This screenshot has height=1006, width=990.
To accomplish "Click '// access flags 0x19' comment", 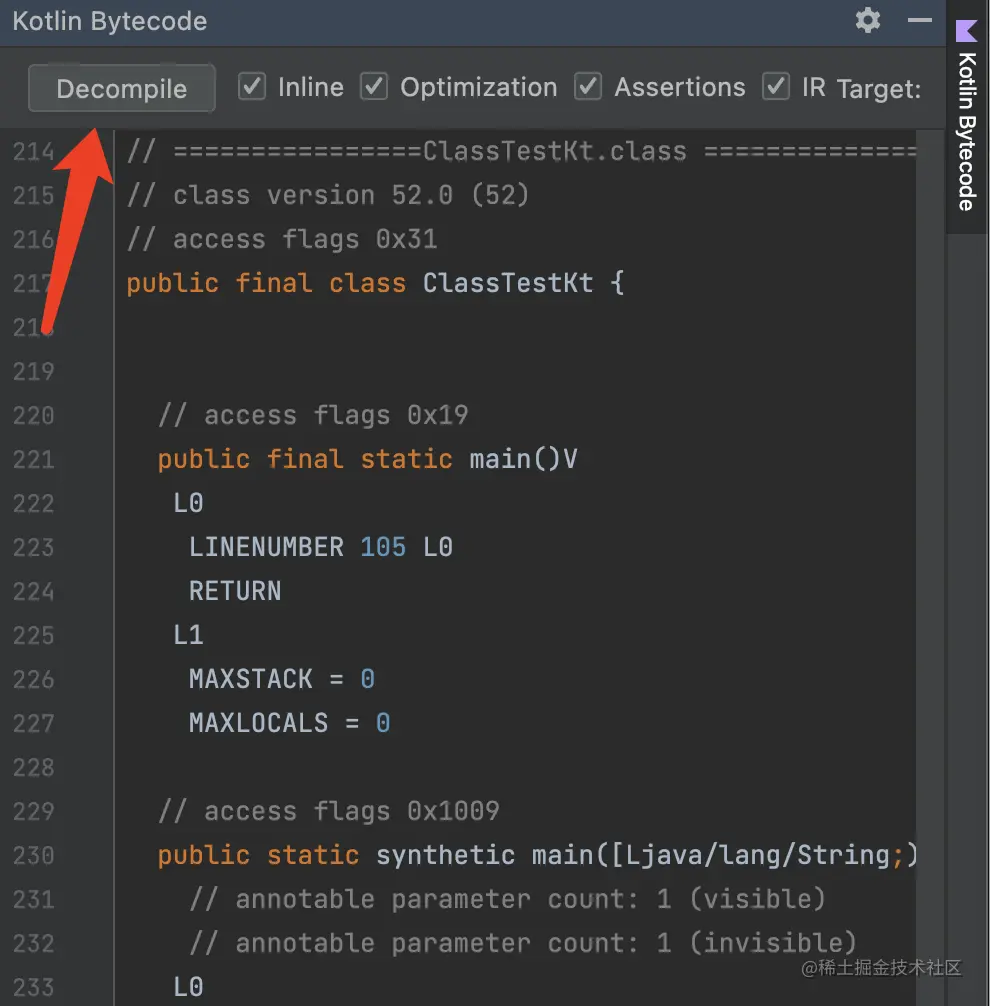I will [x=313, y=415].
